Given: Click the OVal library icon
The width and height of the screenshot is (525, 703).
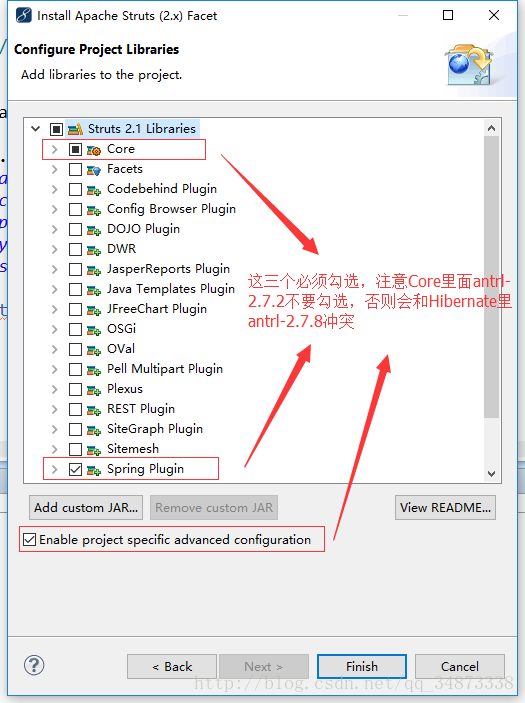Looking at the screenshot, I should tap(94, 350).
